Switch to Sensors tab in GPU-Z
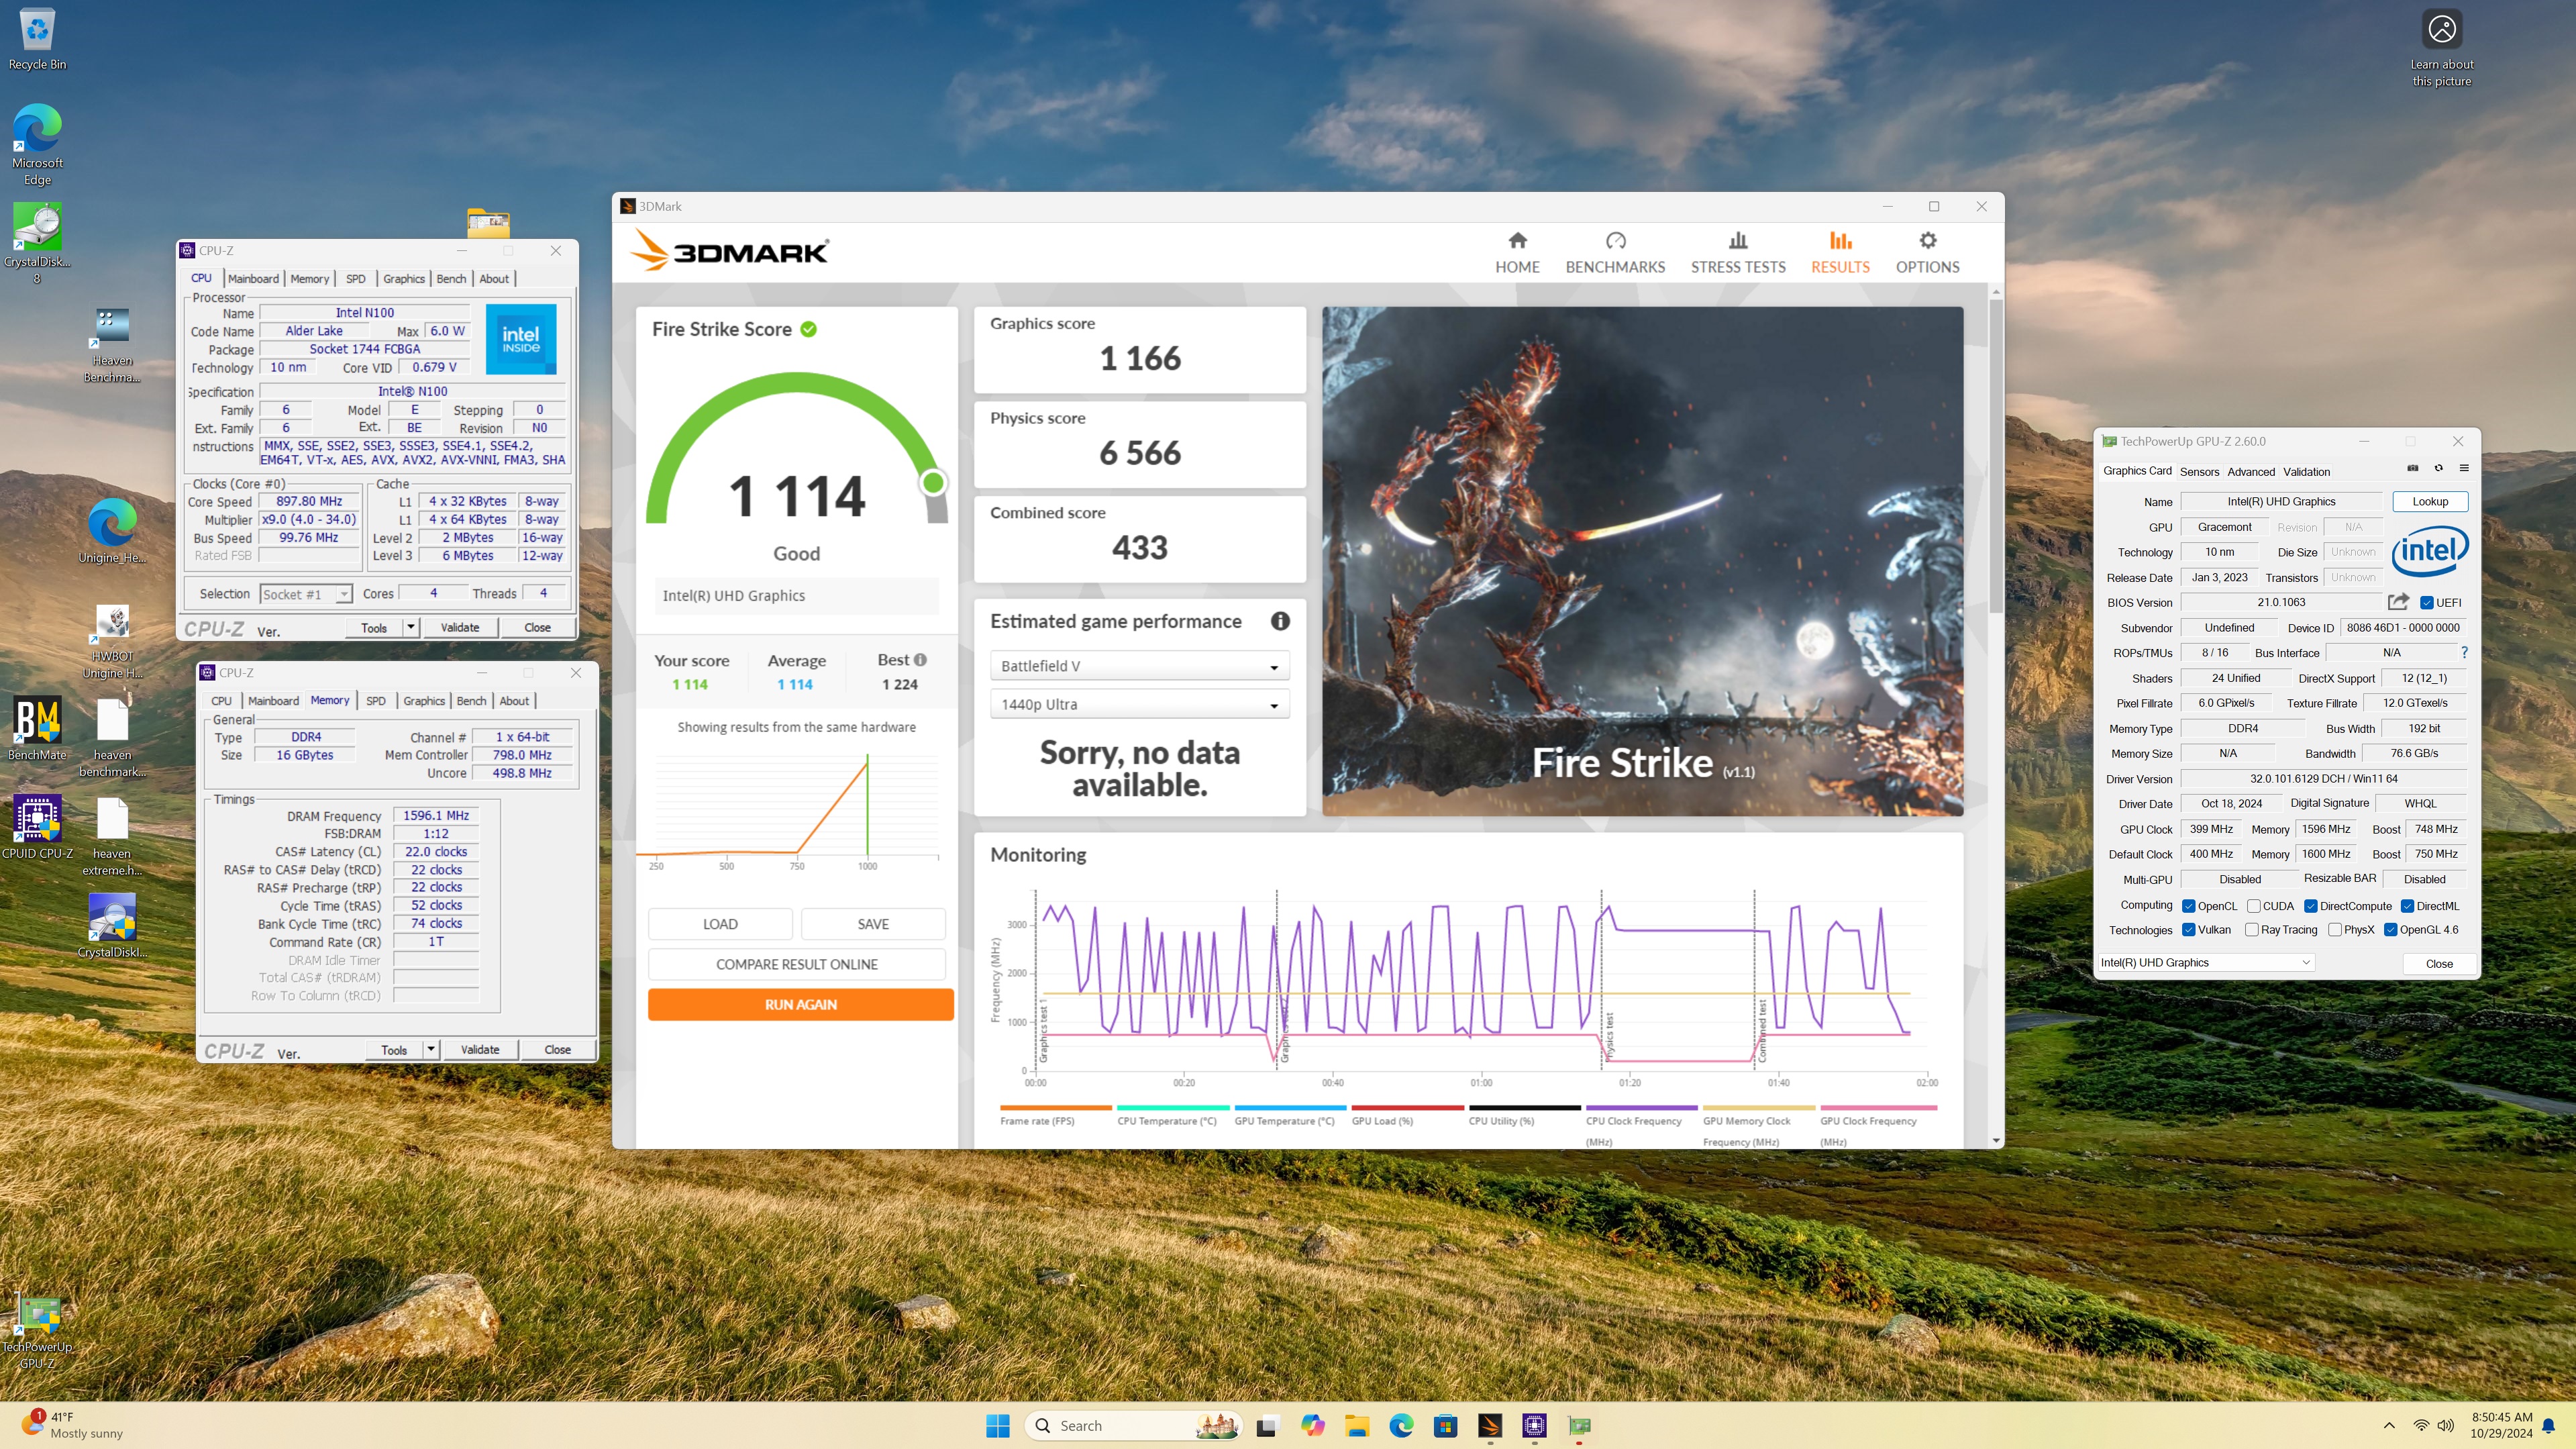The image size is (2576, 1449). coord(2199,472)
